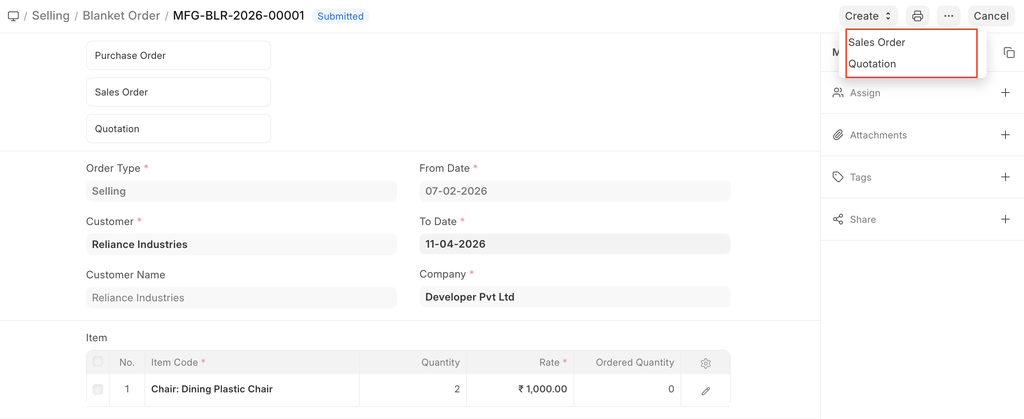Image resolution: width=1024 pixels, height=419 pixels.
Task: Toggle select-all checkbox in Item table
Action: click(x=98, y=362)
